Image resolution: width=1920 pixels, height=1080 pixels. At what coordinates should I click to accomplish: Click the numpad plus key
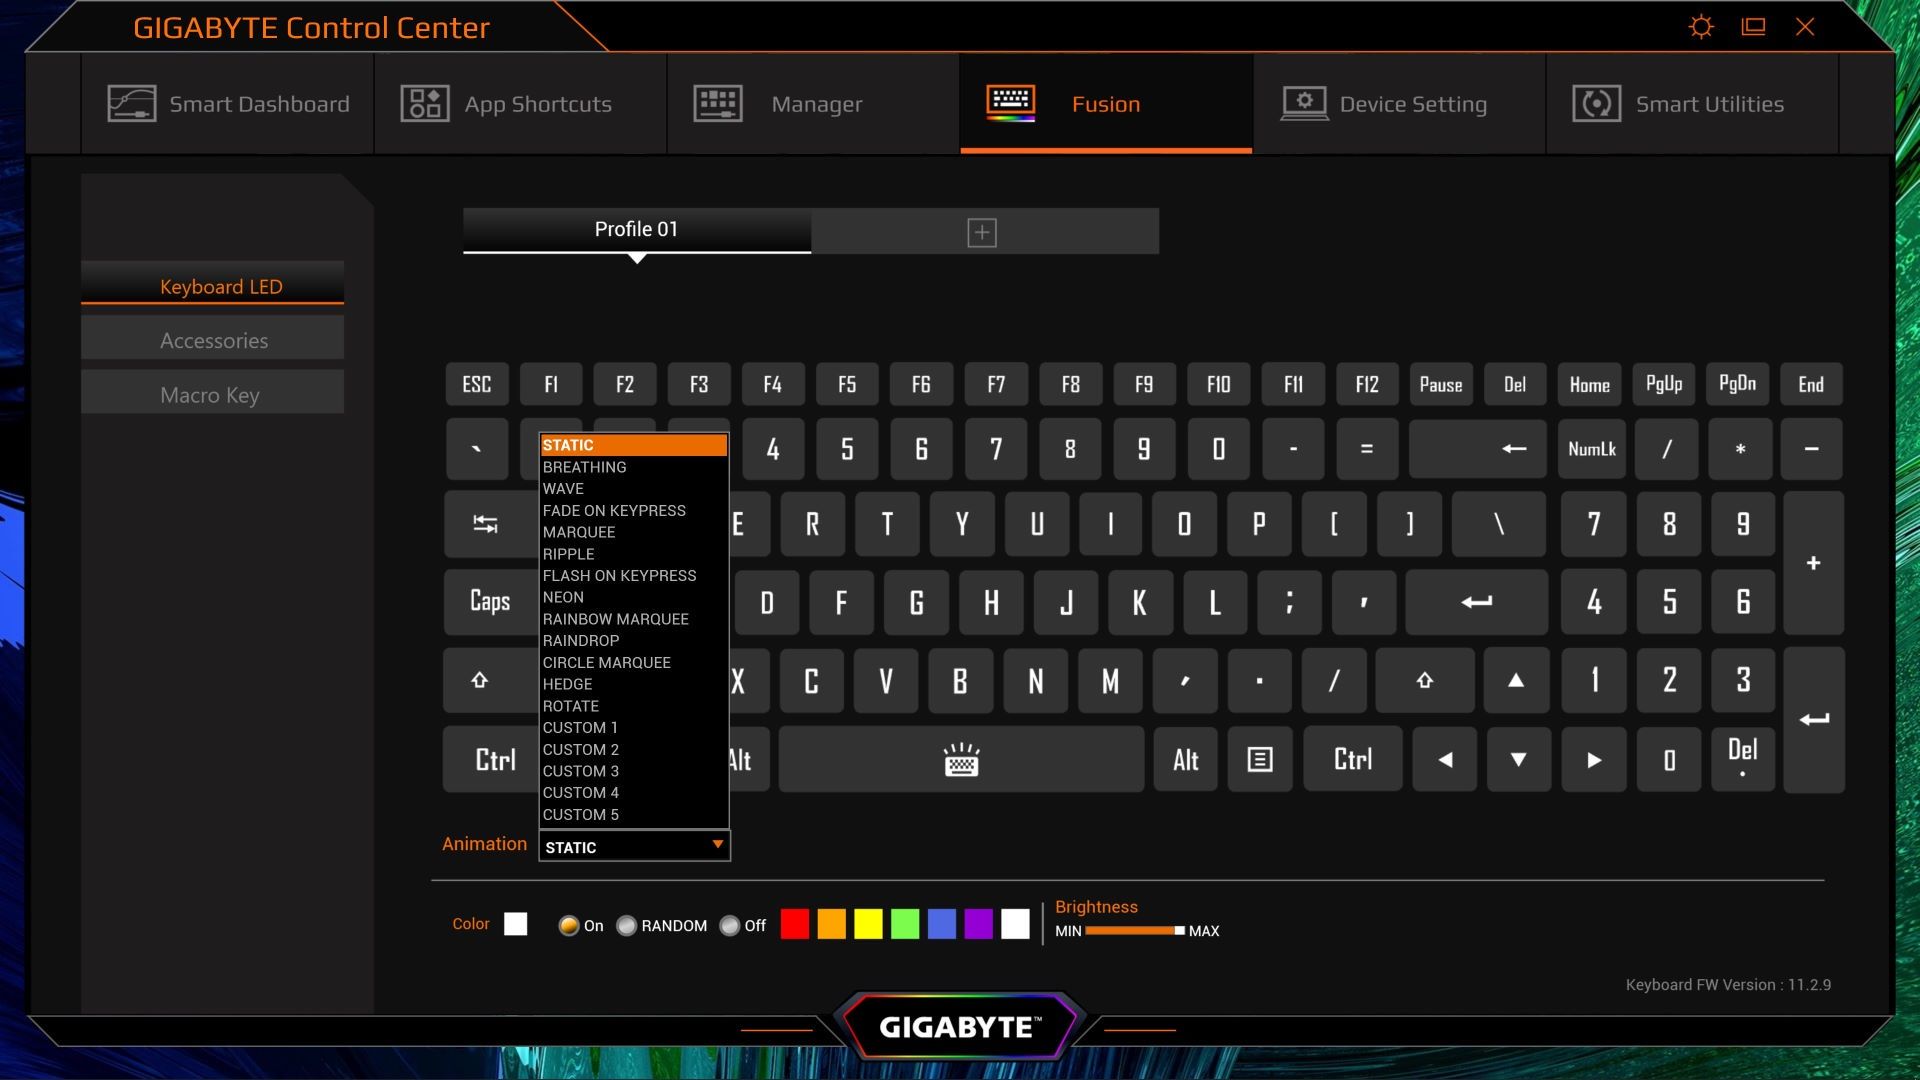(x=1813, y=563)
